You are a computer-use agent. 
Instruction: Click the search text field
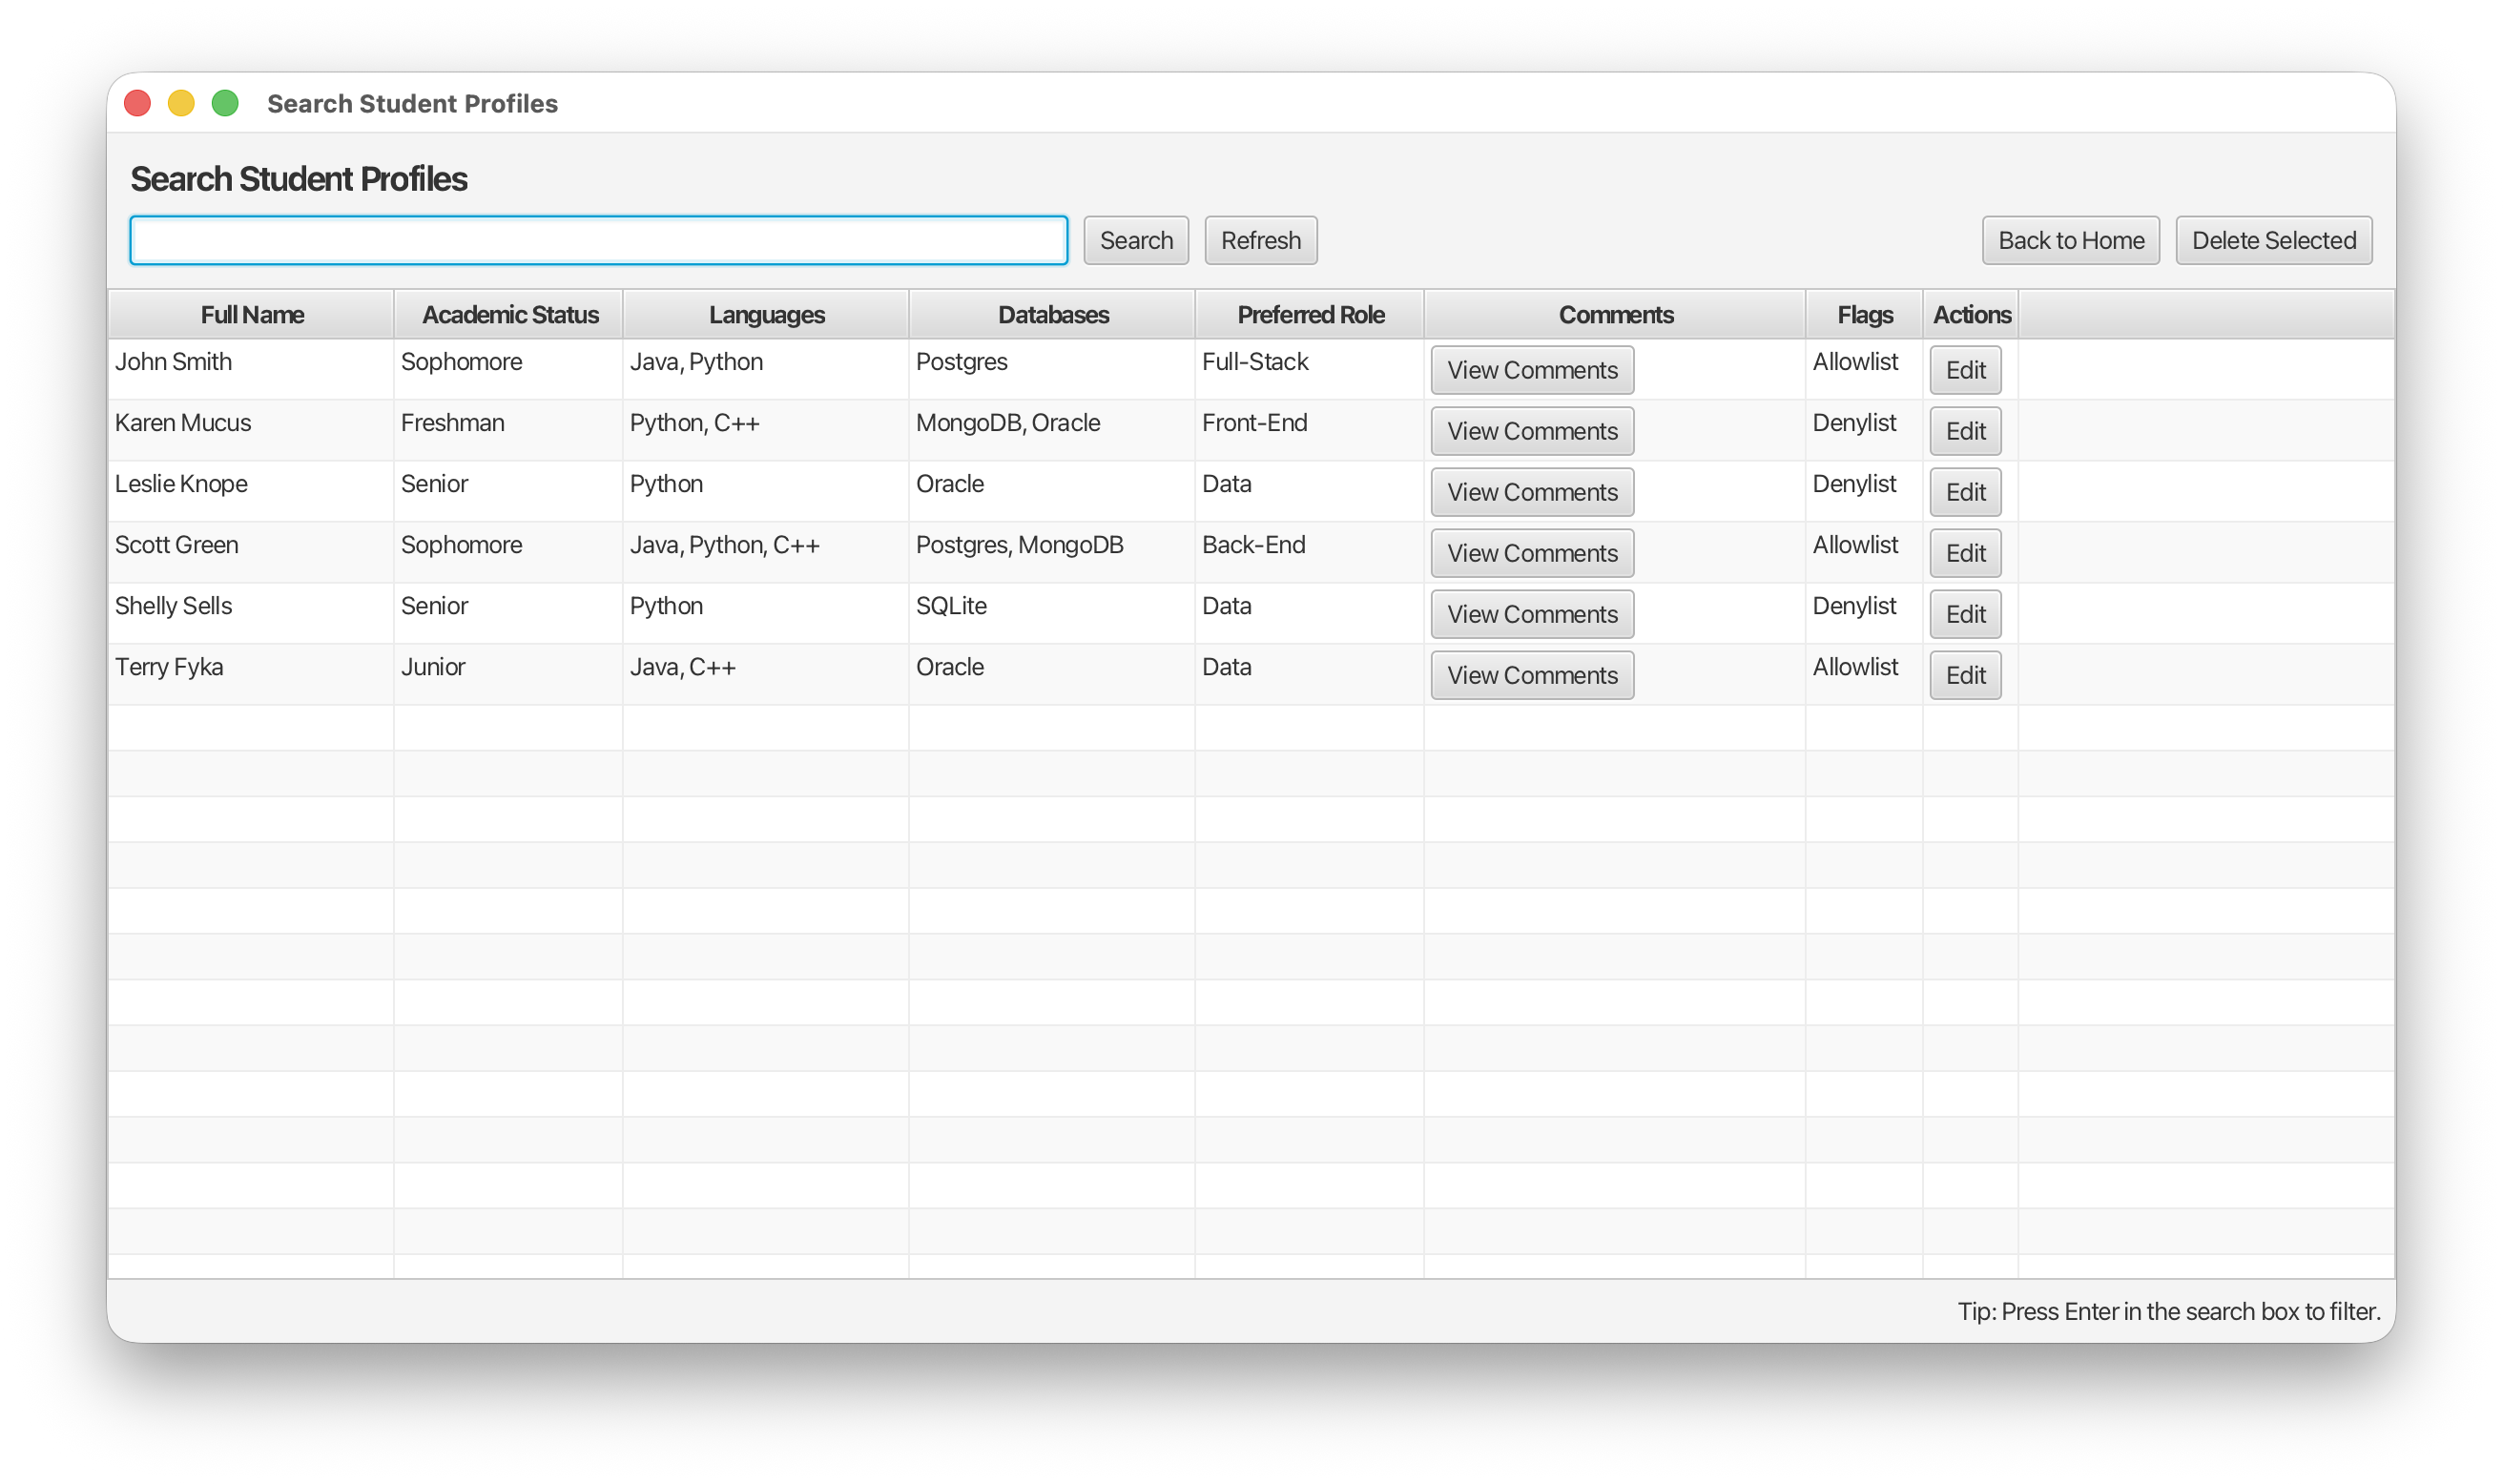[598, 240]
